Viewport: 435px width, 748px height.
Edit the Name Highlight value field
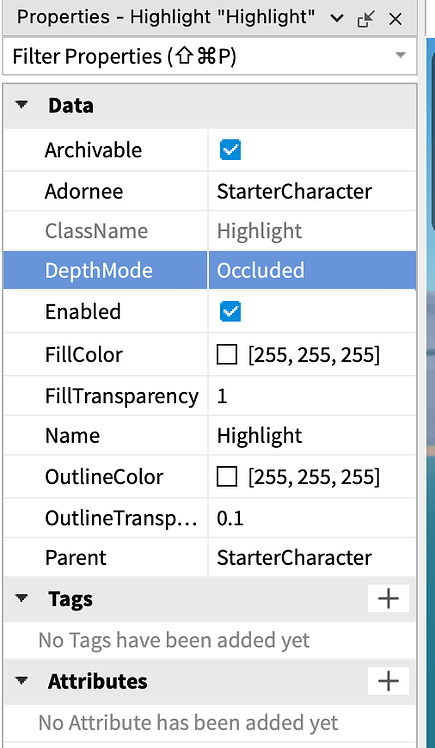pyautogui.click(x=312, y=436)
